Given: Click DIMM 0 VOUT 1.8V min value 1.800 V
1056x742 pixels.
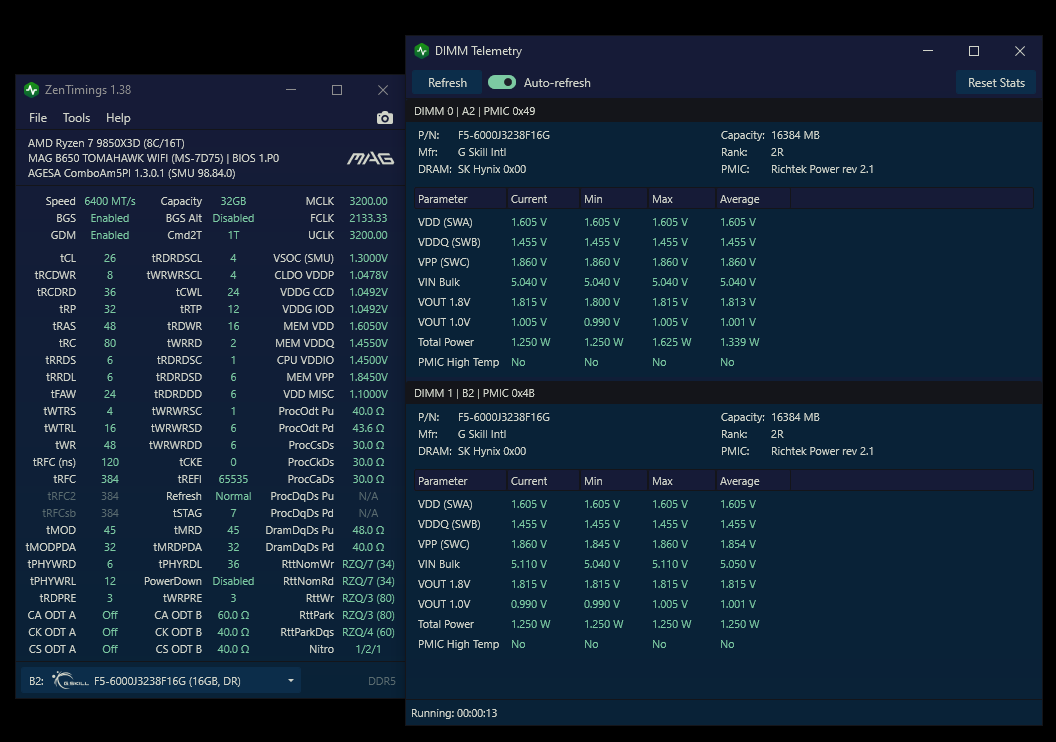Looking at the screenshot, I should tap(602, 302).
